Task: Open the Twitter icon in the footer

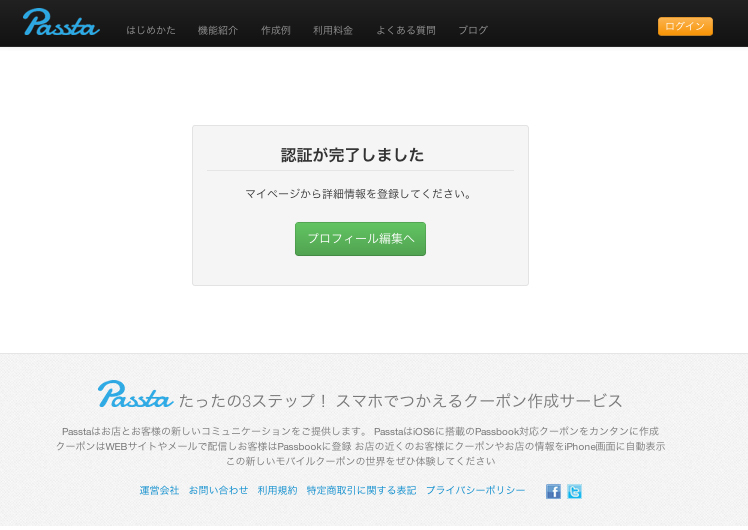Action: 574,491
